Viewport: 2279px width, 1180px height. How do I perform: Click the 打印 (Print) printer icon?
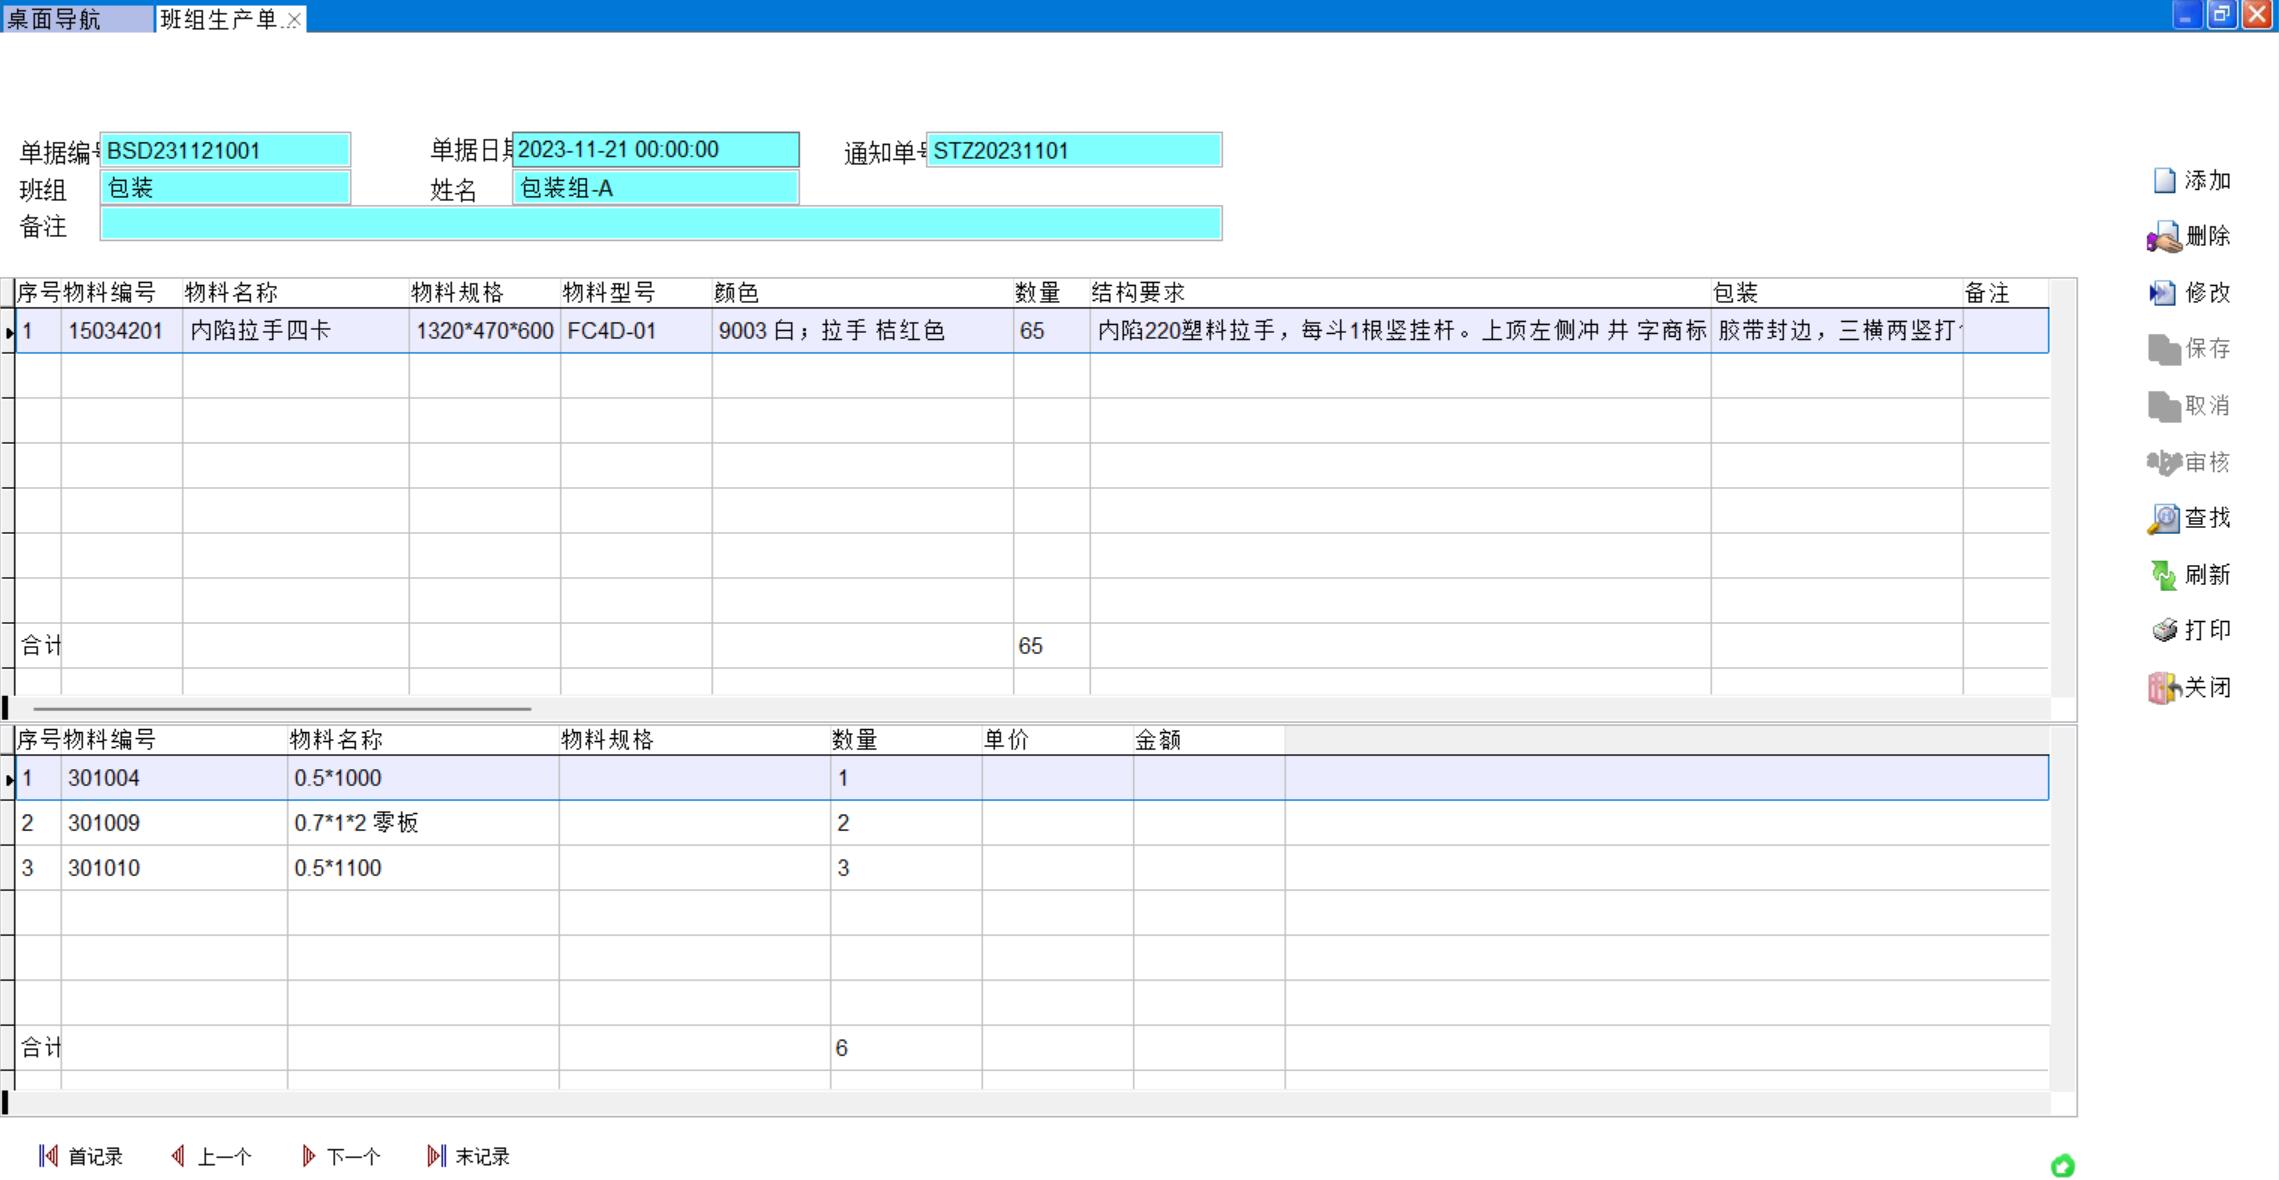2164,631
